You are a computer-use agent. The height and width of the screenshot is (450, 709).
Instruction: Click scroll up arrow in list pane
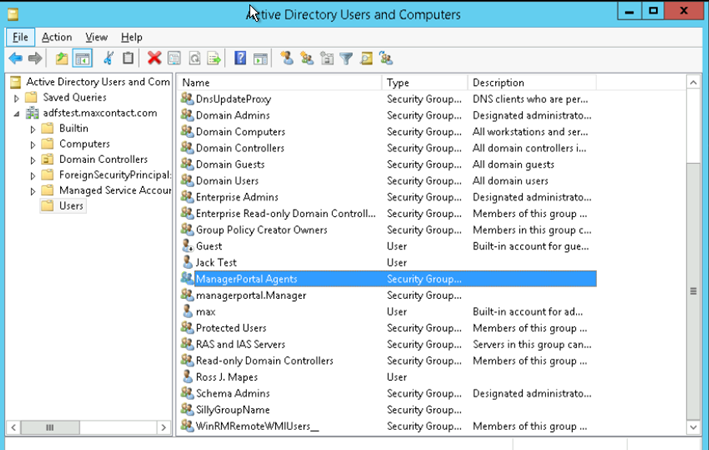coord(693,82)
